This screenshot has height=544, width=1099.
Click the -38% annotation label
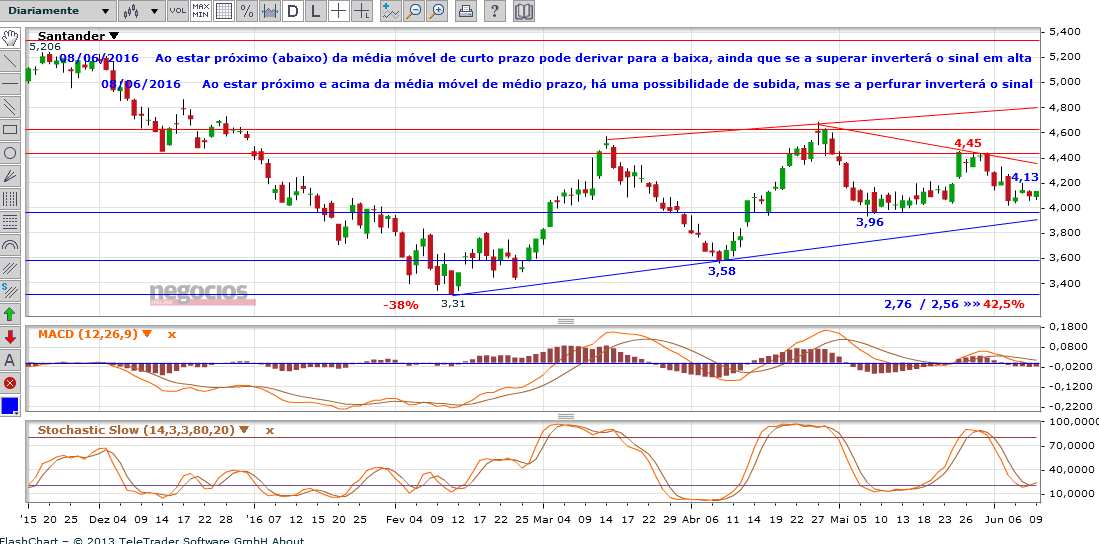click(400, 305)
